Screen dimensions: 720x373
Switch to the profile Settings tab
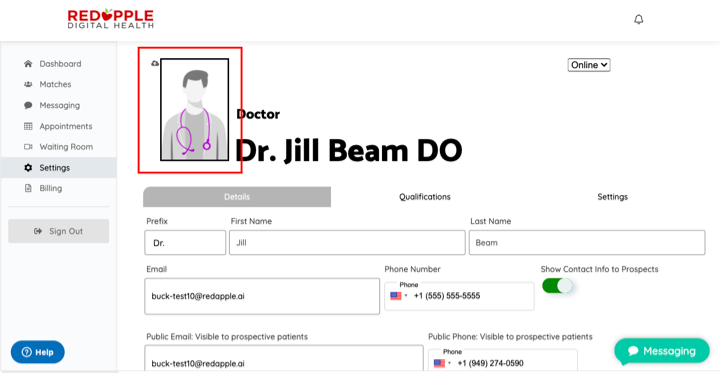click(613, 197)
